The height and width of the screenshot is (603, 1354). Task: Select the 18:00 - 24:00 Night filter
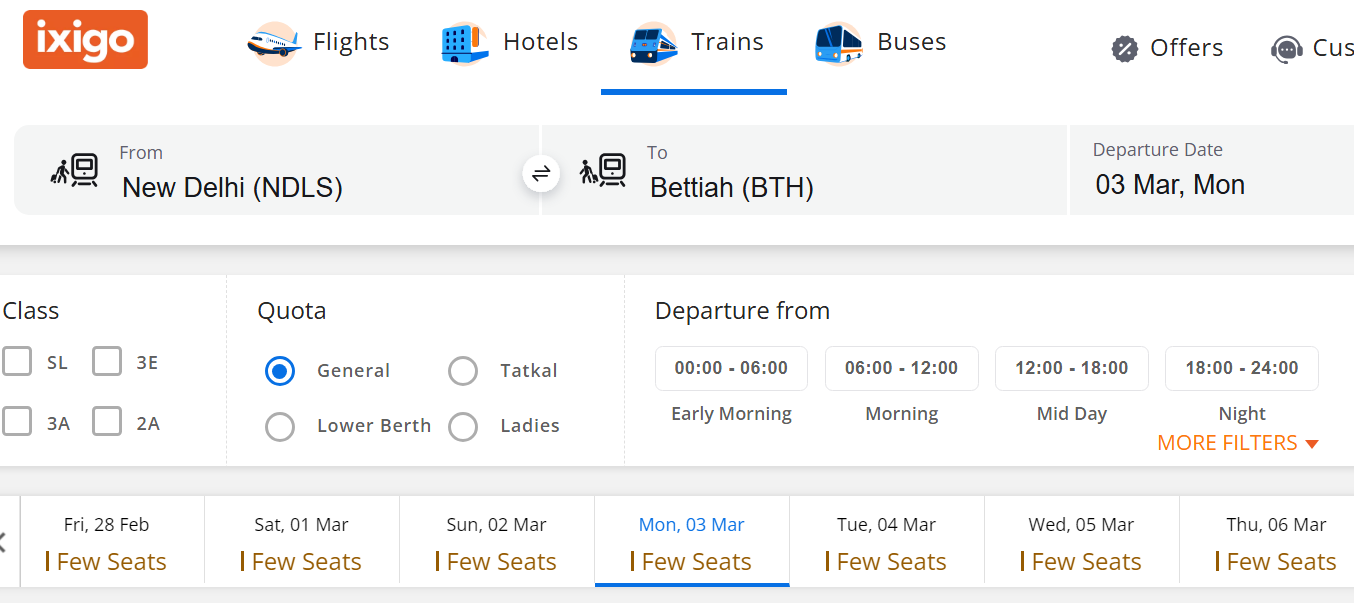click(x=1241, y=368)
